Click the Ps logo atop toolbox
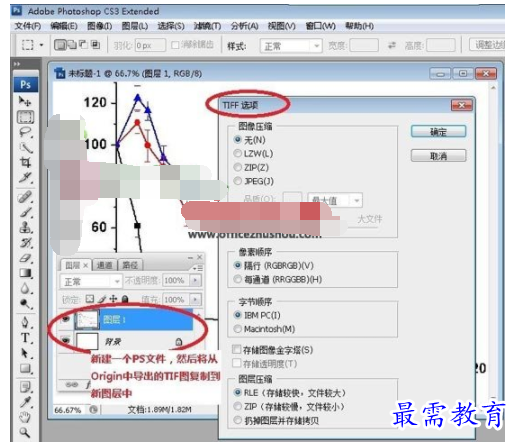The height and width of the screenshot is (446, 514). 26,85
